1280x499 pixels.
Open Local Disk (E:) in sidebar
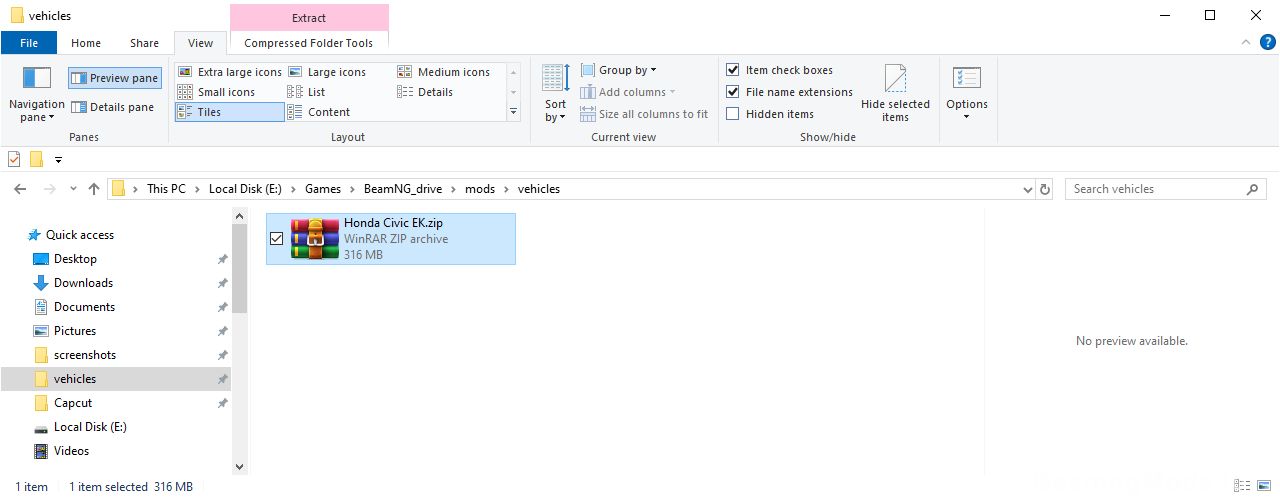coord(90,427)
